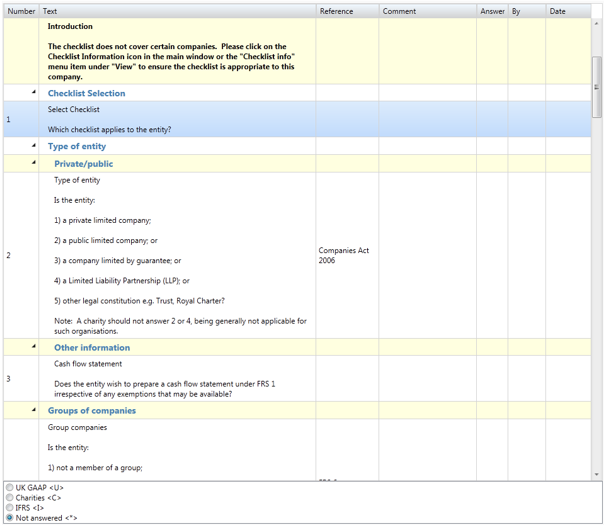Collapse the Type of entity section
Image resolution: width=606 pixels, height=526 pixels.
(x=34, y=145)
